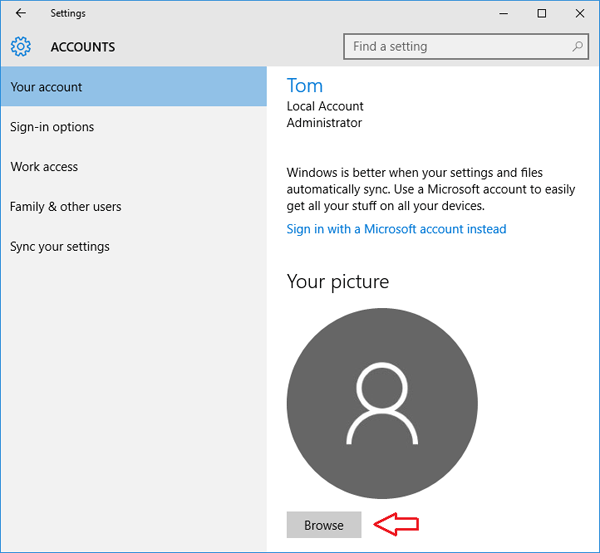This screenshot has width=600, height=553.
Task: Click the Accounts gear icon
Action: pos(21,47)
